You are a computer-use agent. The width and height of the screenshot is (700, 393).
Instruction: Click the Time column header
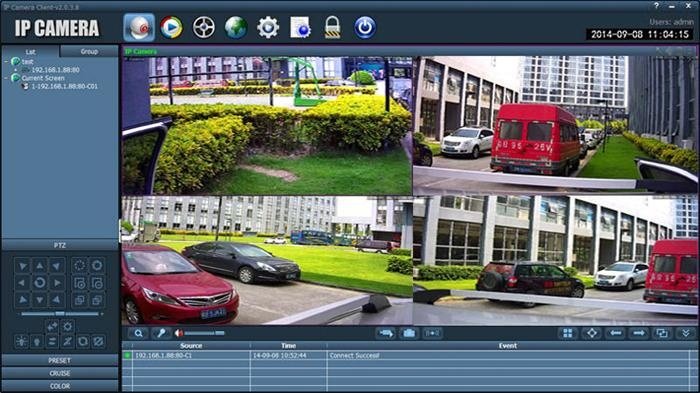click(288, 346)
